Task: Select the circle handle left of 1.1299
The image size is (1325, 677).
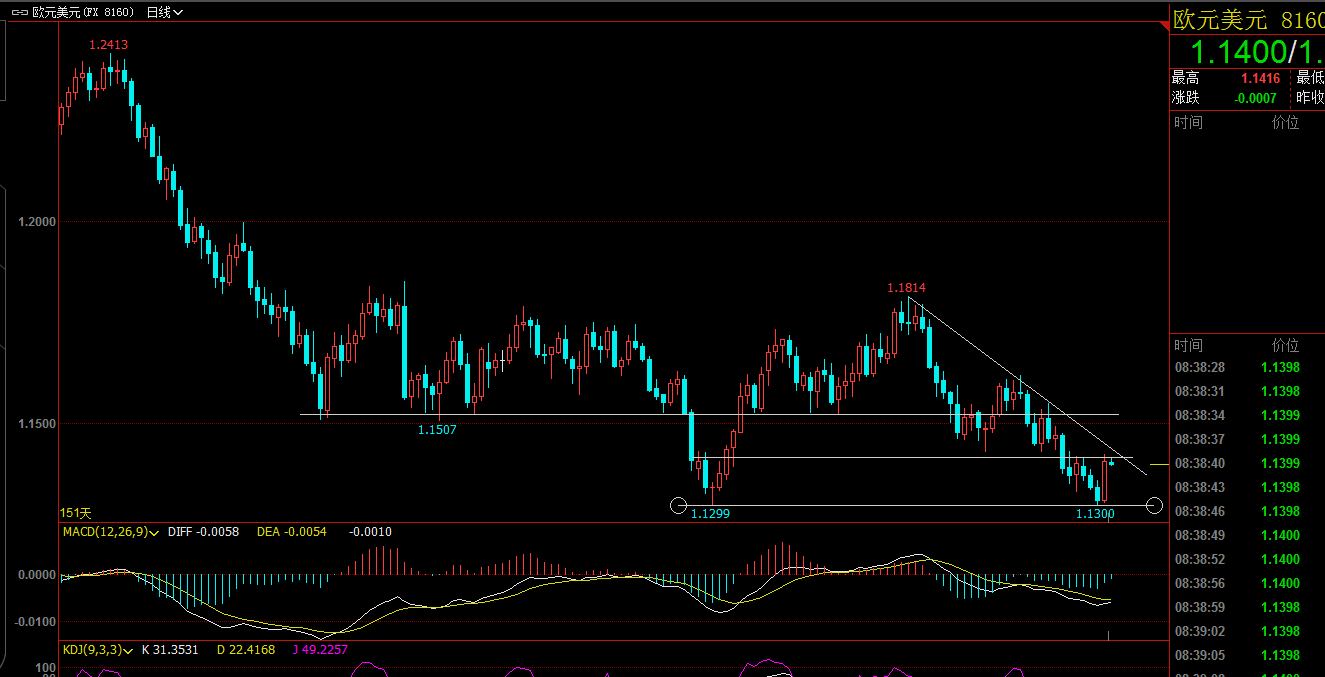Action: 679,505
